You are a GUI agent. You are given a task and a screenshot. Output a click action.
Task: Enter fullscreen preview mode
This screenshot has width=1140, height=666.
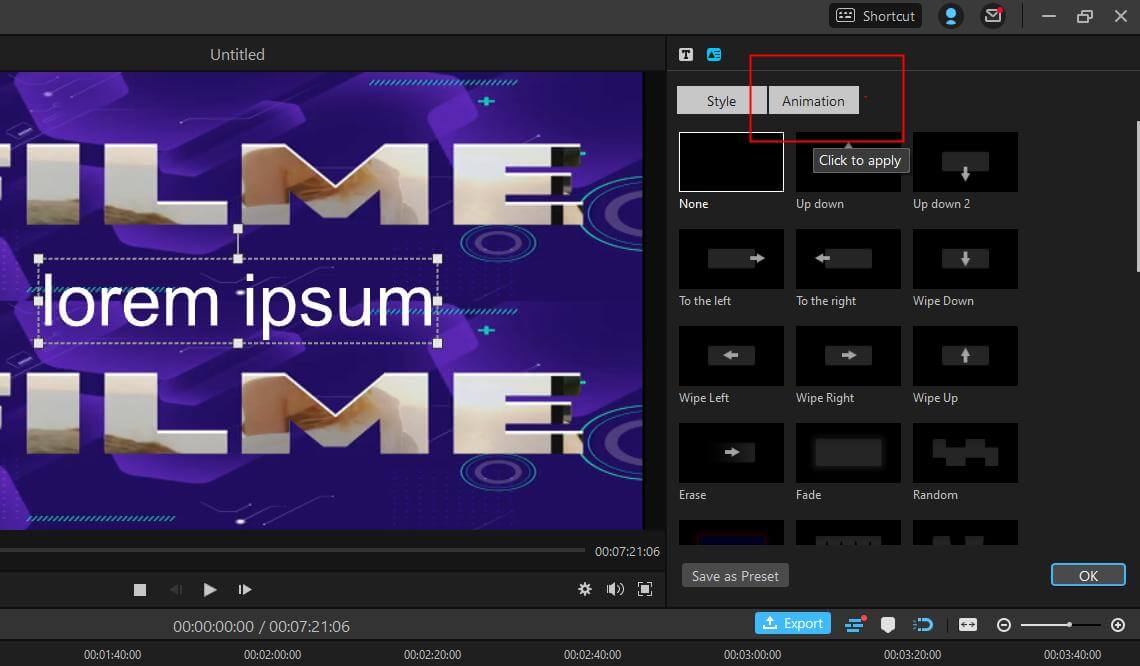click(645, 589)
